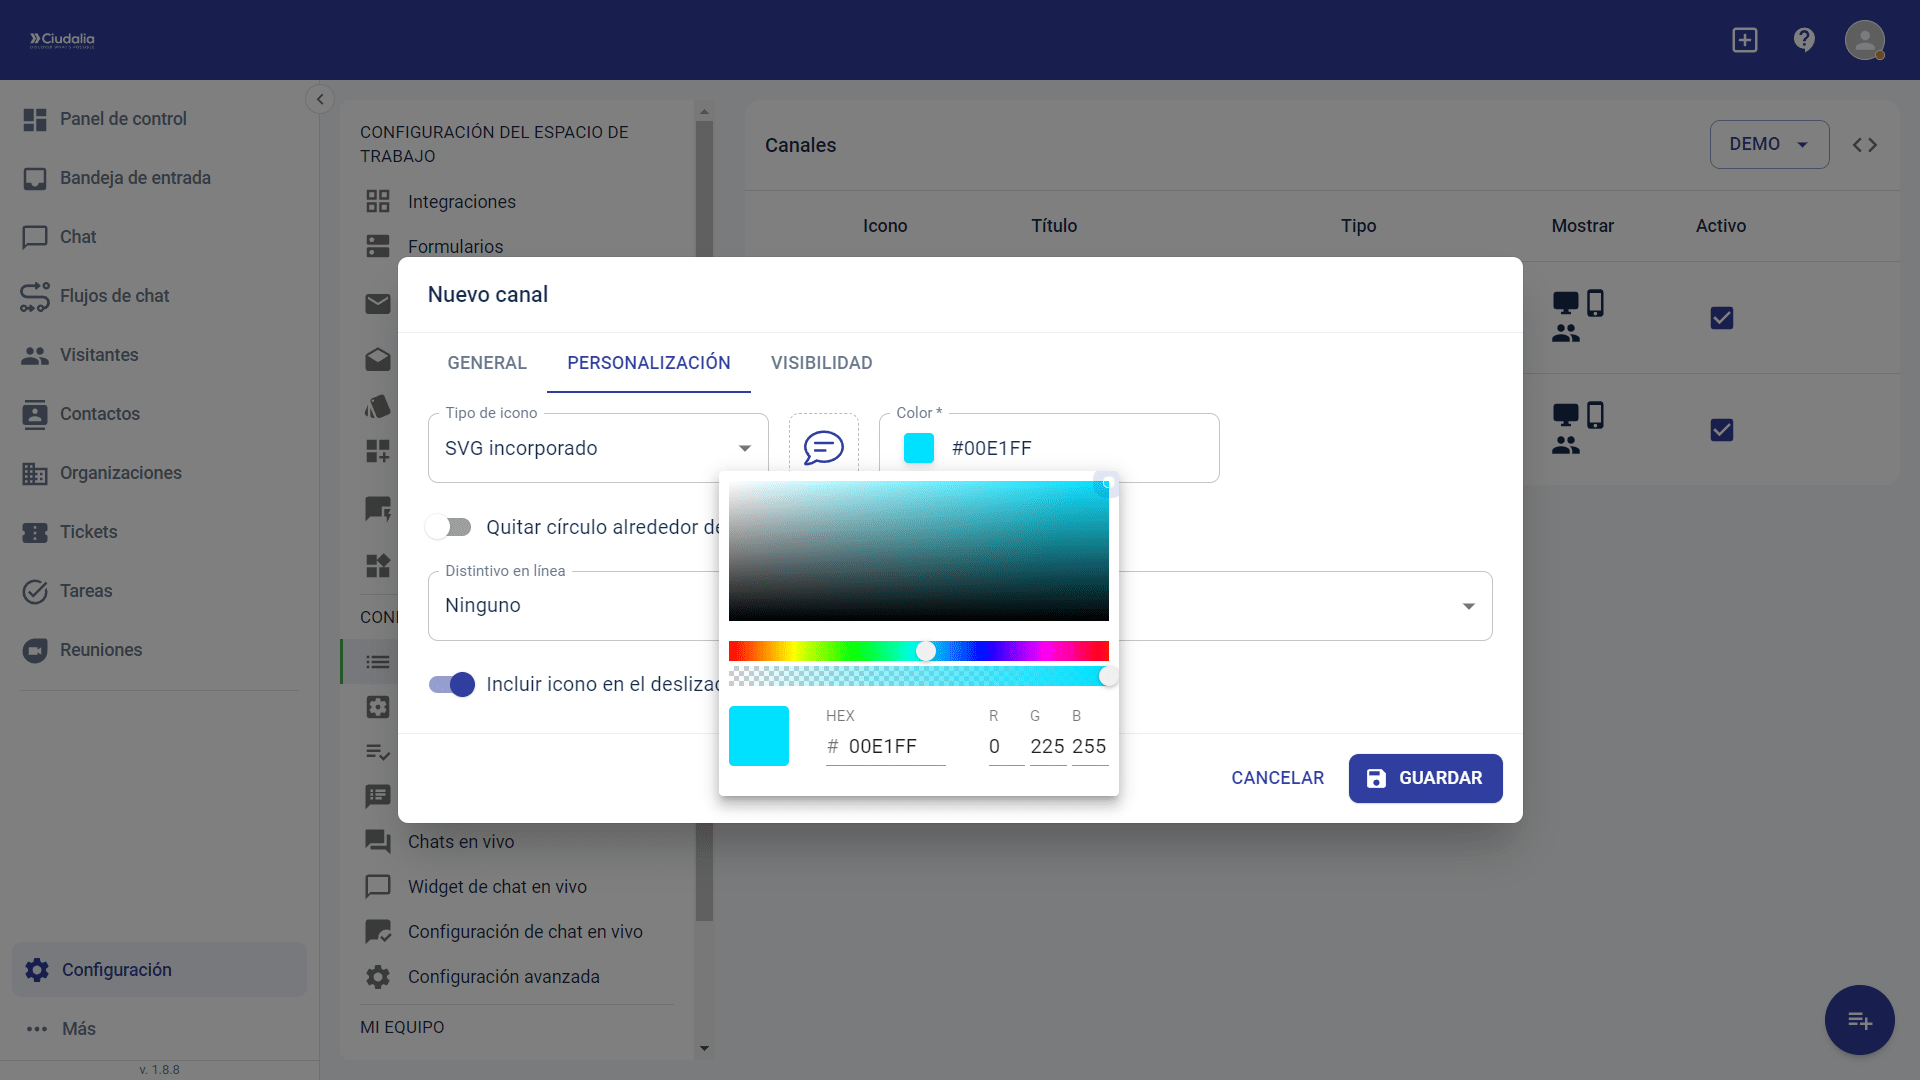
Task: Click the floating add-list button
Action: pyautogui.click(x=1859, y=1020)
